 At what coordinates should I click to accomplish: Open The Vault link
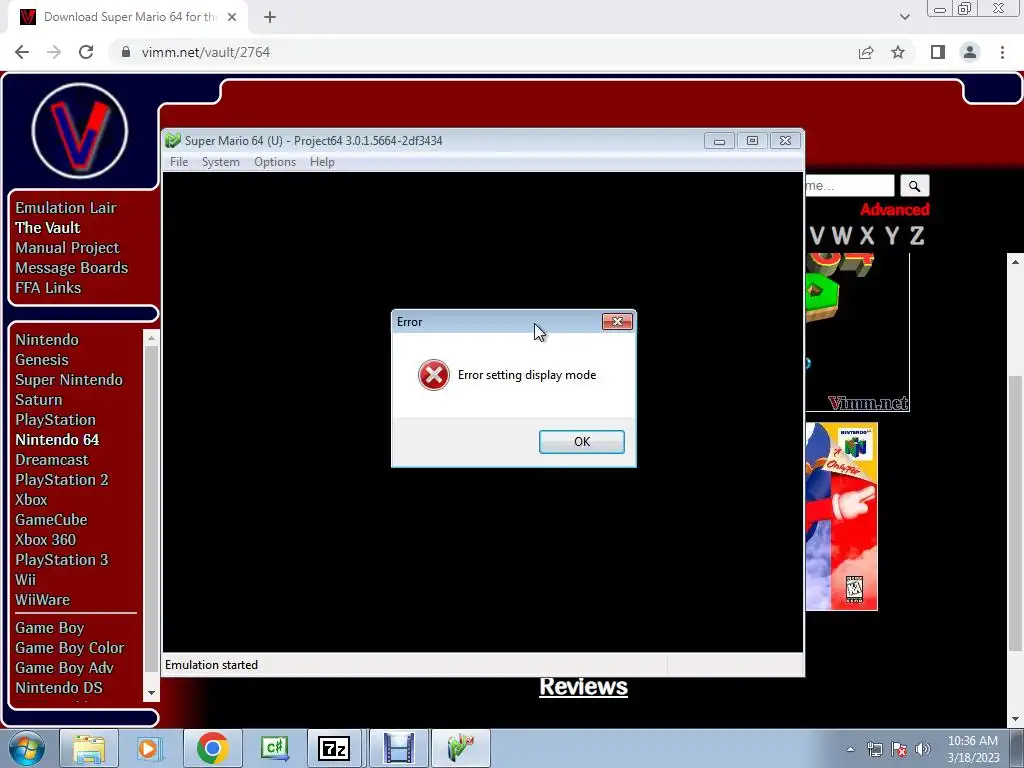48,228
